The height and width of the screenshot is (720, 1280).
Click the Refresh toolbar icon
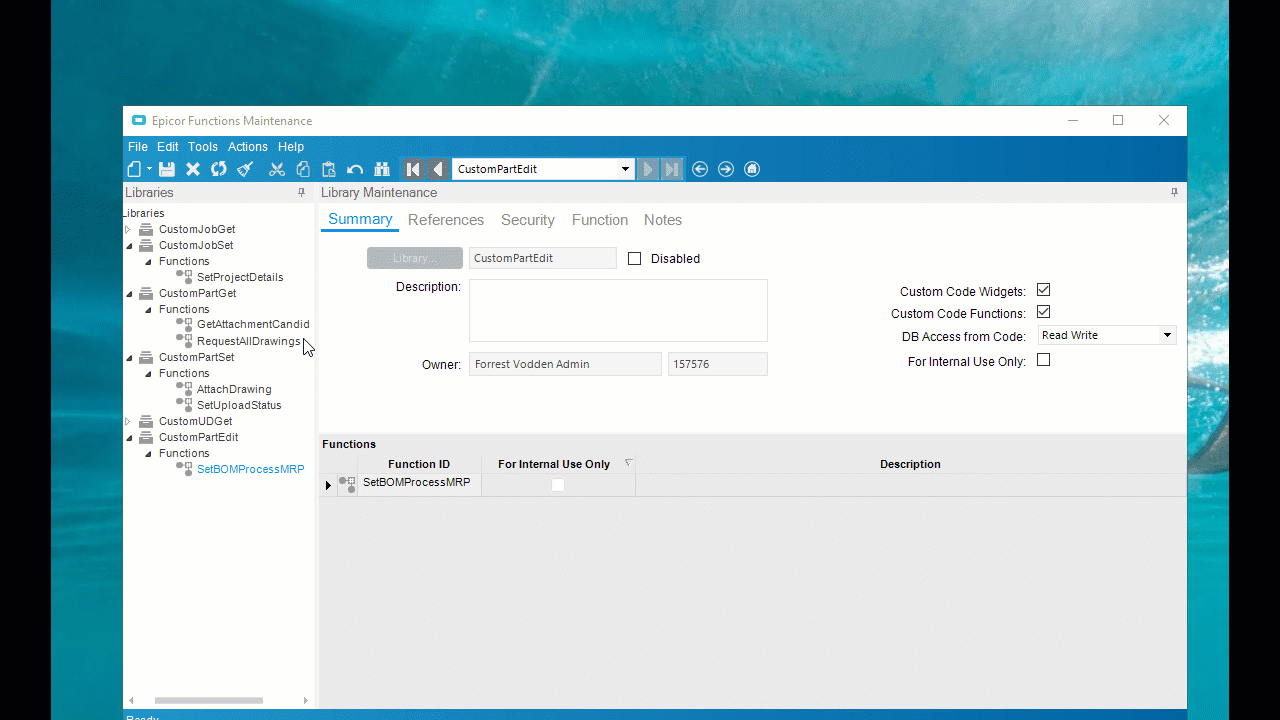[218, 169]
